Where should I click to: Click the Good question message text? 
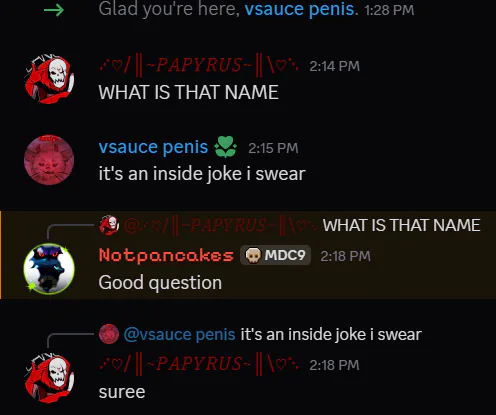[x=160, y=283]
